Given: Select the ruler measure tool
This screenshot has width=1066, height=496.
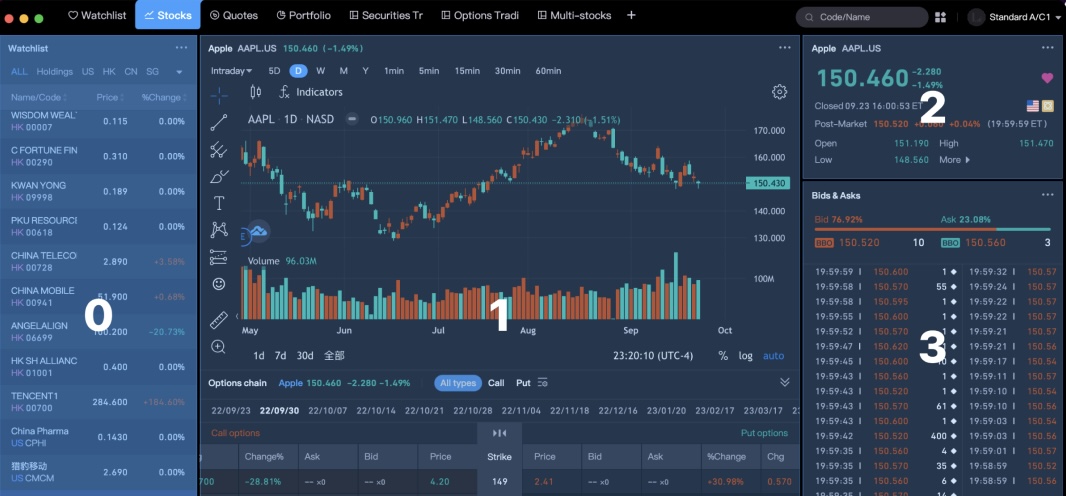Looking at the screenshot, I should point(219,320).
